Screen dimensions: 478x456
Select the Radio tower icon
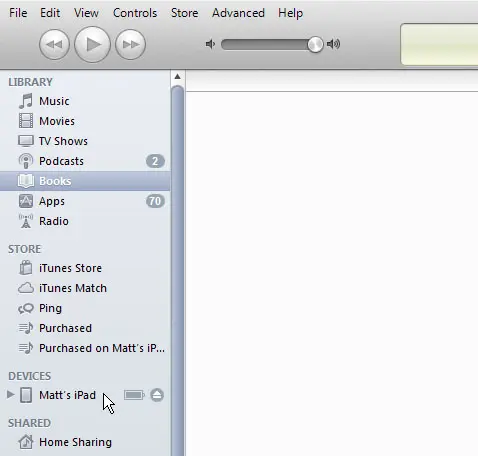point(26,221)
